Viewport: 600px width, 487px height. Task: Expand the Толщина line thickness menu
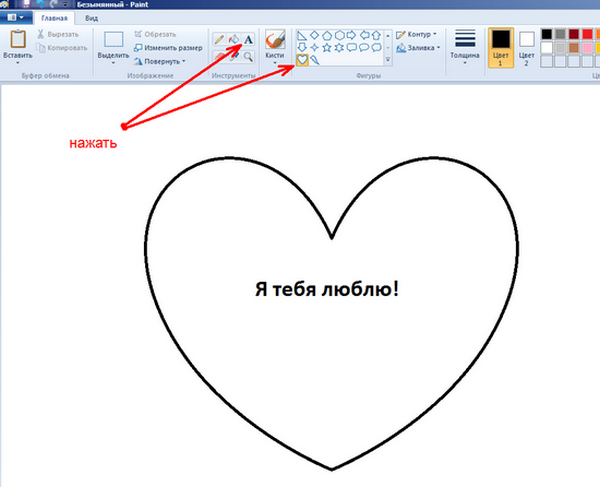click(464, 46)
